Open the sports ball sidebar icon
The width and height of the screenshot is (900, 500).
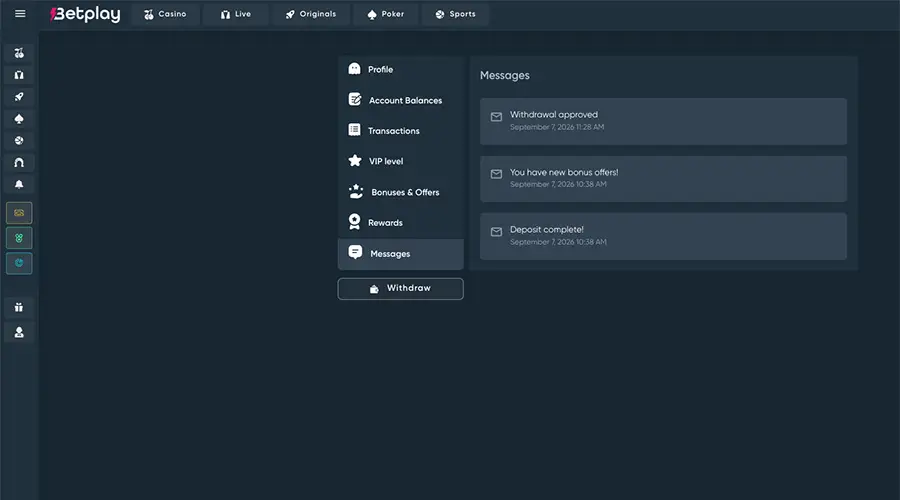(x=19, y=141)
